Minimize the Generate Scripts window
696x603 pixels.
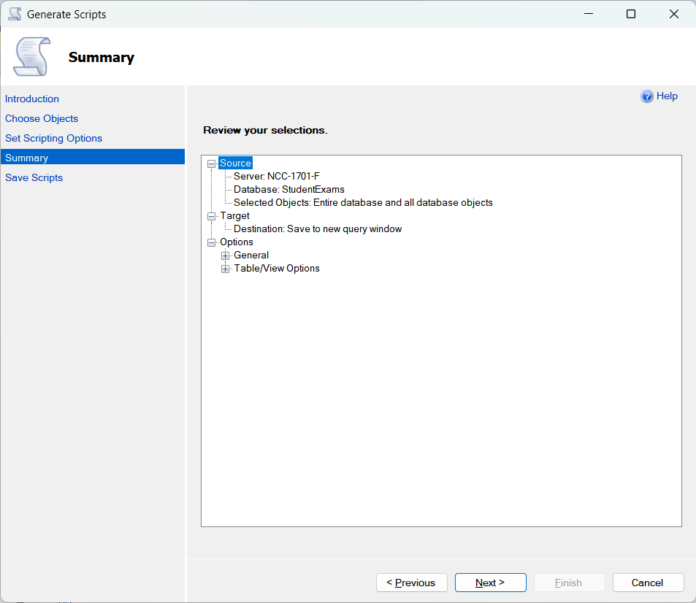[x=589, y=14]
